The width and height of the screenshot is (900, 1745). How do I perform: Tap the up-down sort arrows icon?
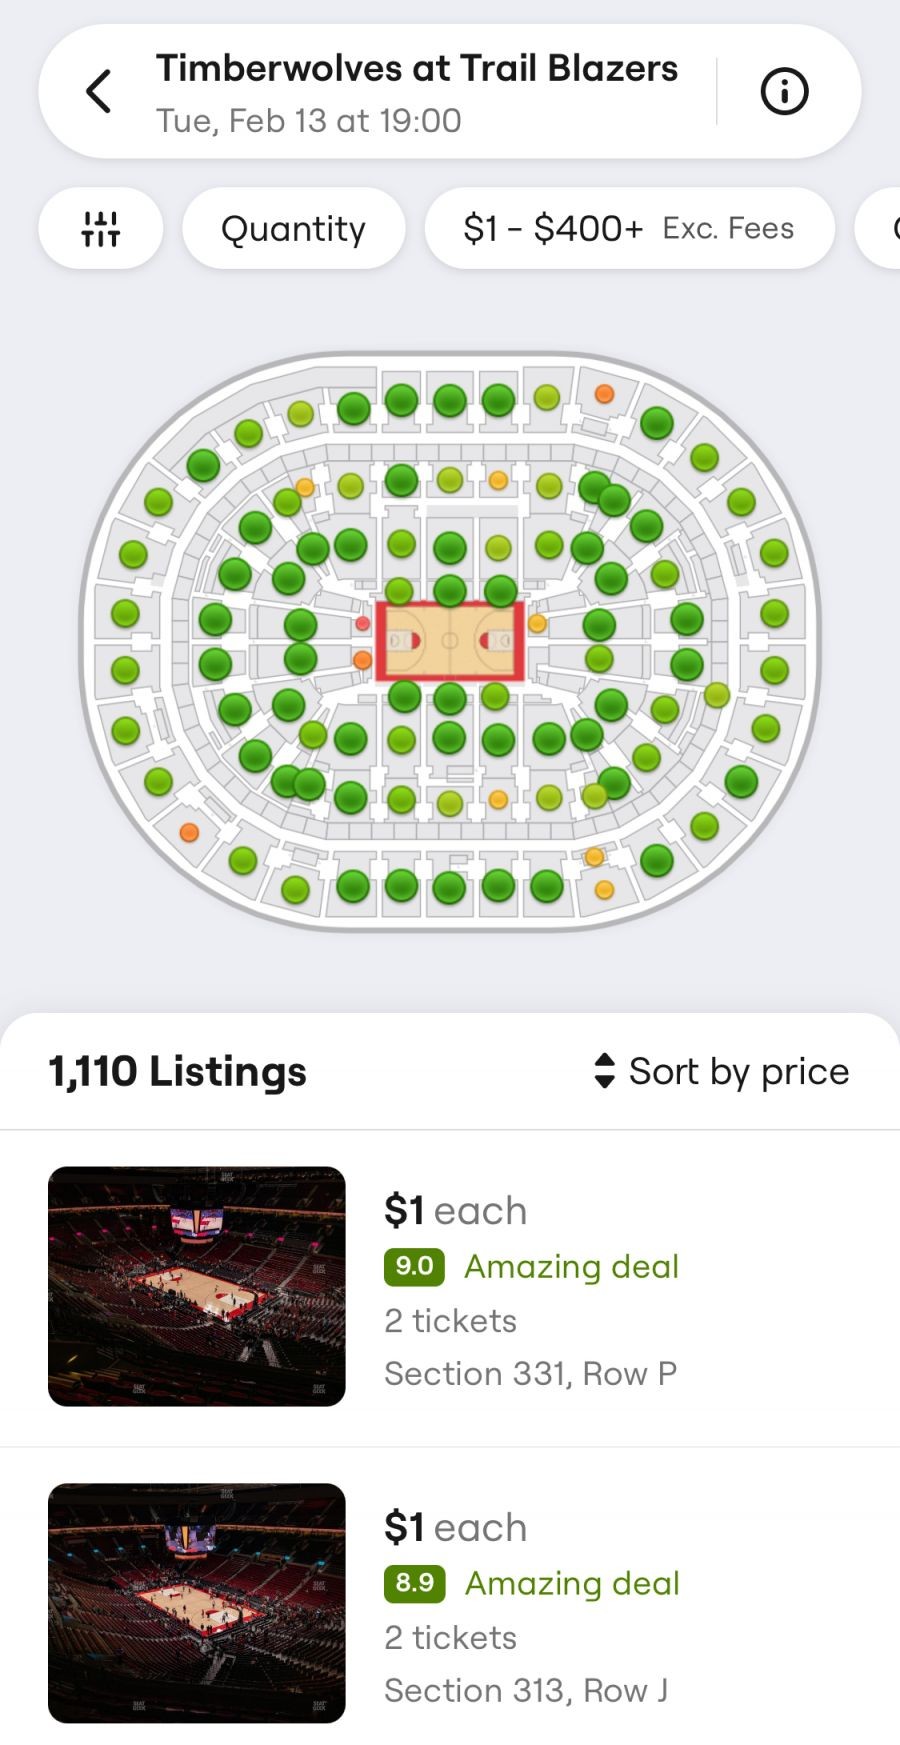point(604,1071)
